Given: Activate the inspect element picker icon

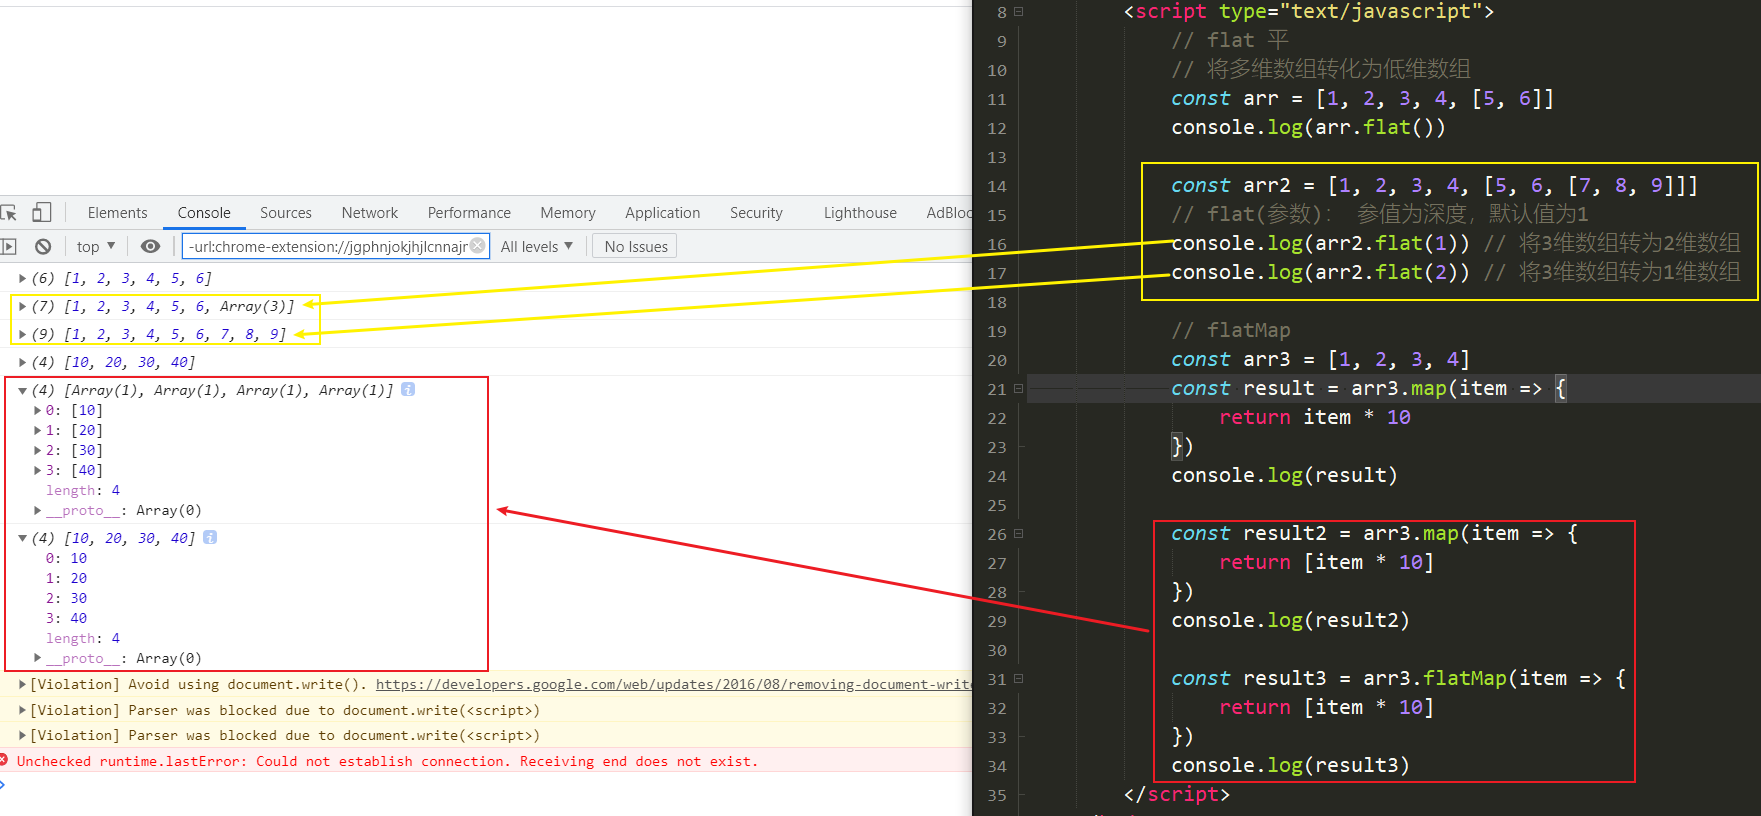Looking at the screenshot, I should tap(9, 212).
